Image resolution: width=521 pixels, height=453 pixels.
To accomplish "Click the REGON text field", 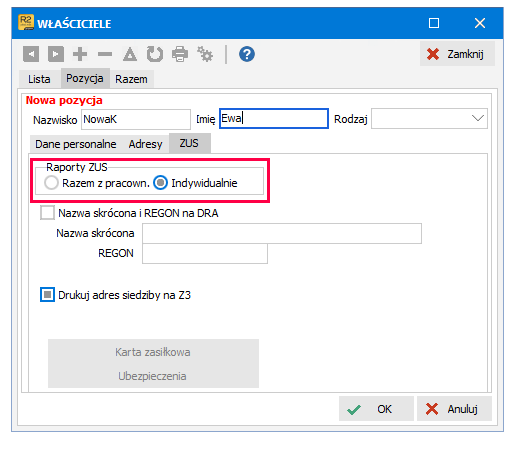I will click(205, 254).
